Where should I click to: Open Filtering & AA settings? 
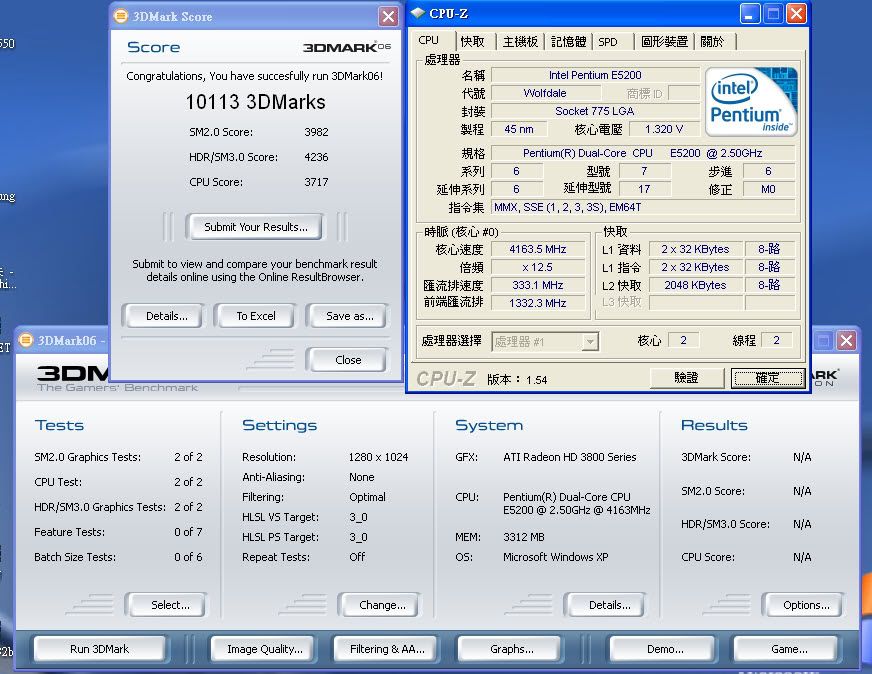387,649
